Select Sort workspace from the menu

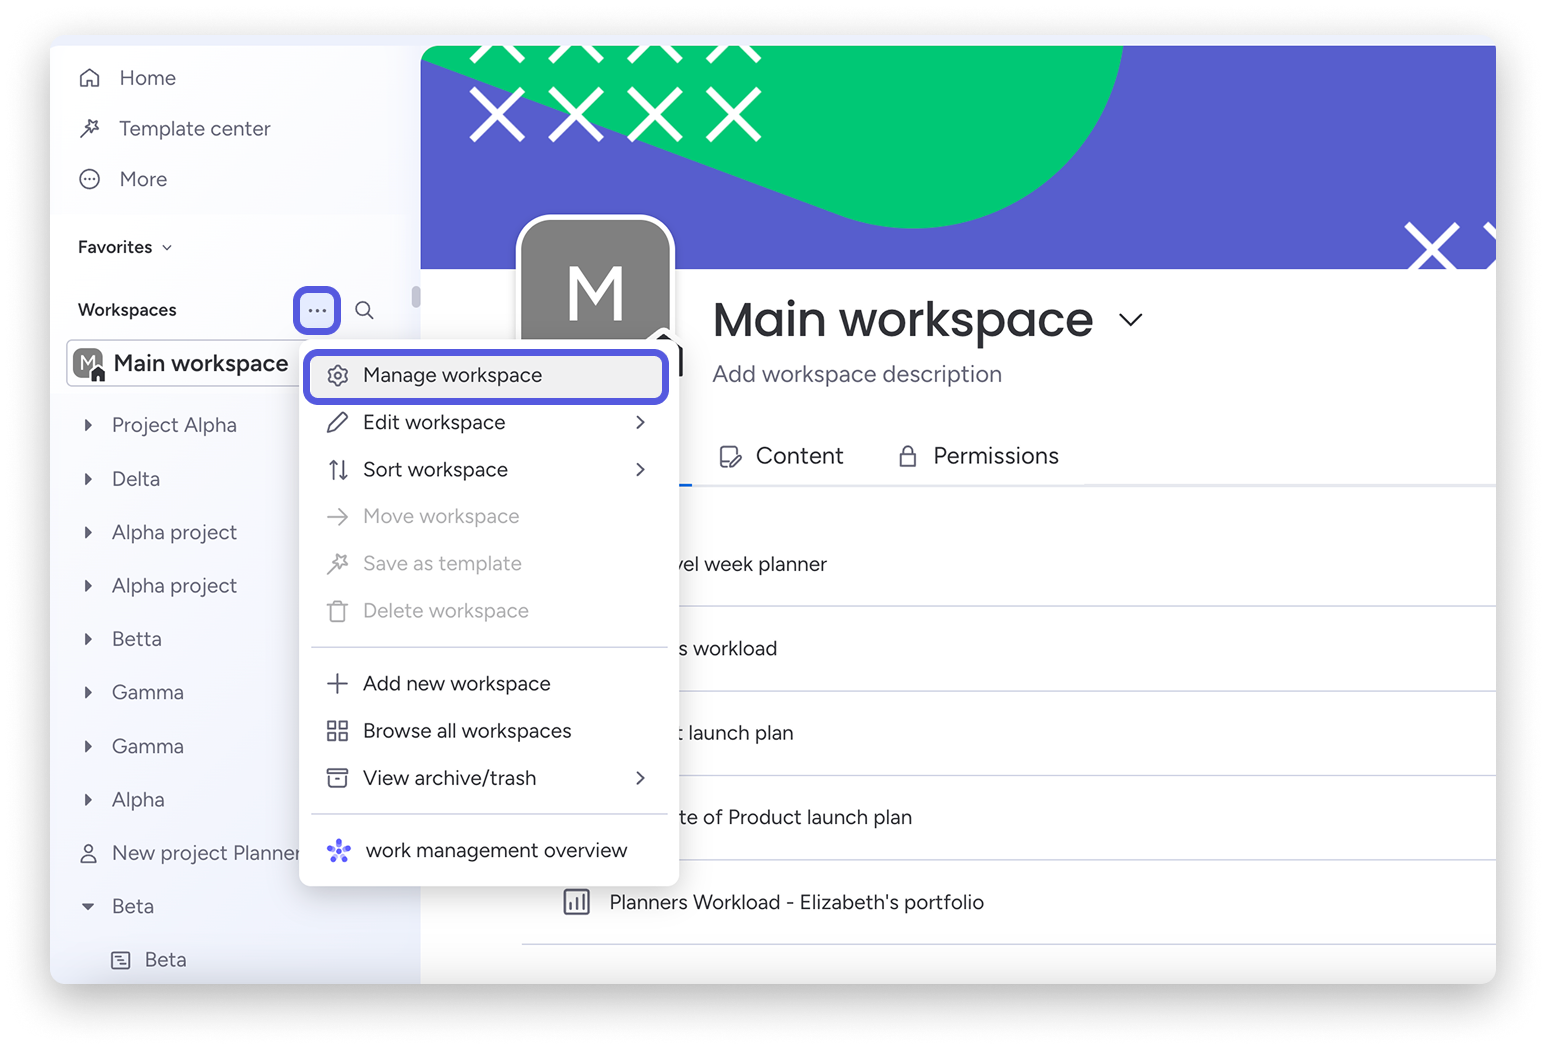[435, 469]
